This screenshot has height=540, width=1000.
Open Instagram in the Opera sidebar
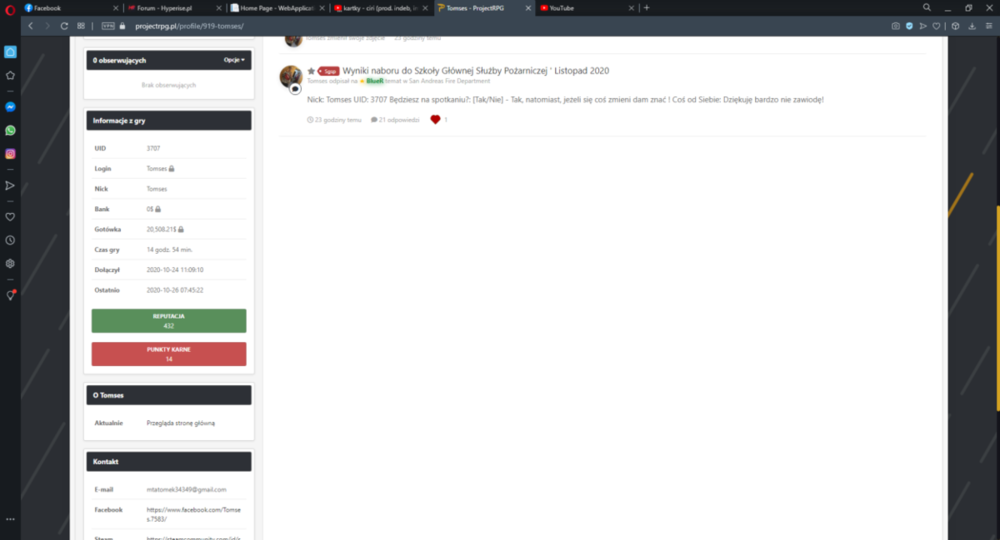[x=10, y=154]
